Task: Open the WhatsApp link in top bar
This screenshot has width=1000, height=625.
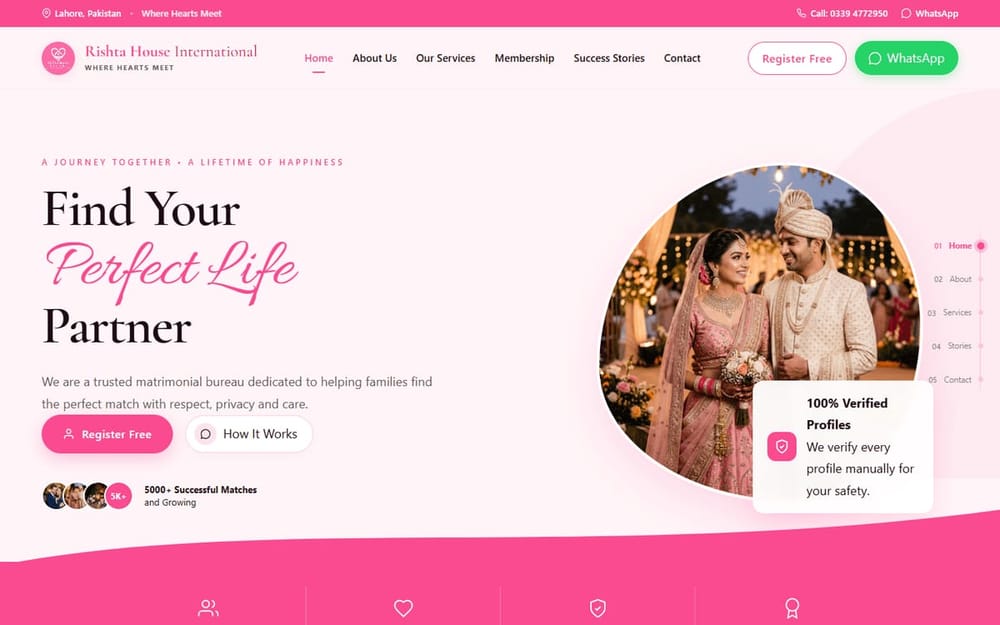Action: coord(929,13)
